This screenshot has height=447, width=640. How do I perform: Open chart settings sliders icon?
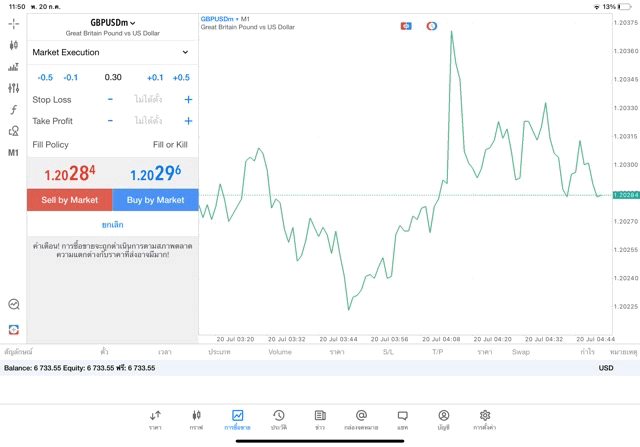pos(13,88)
